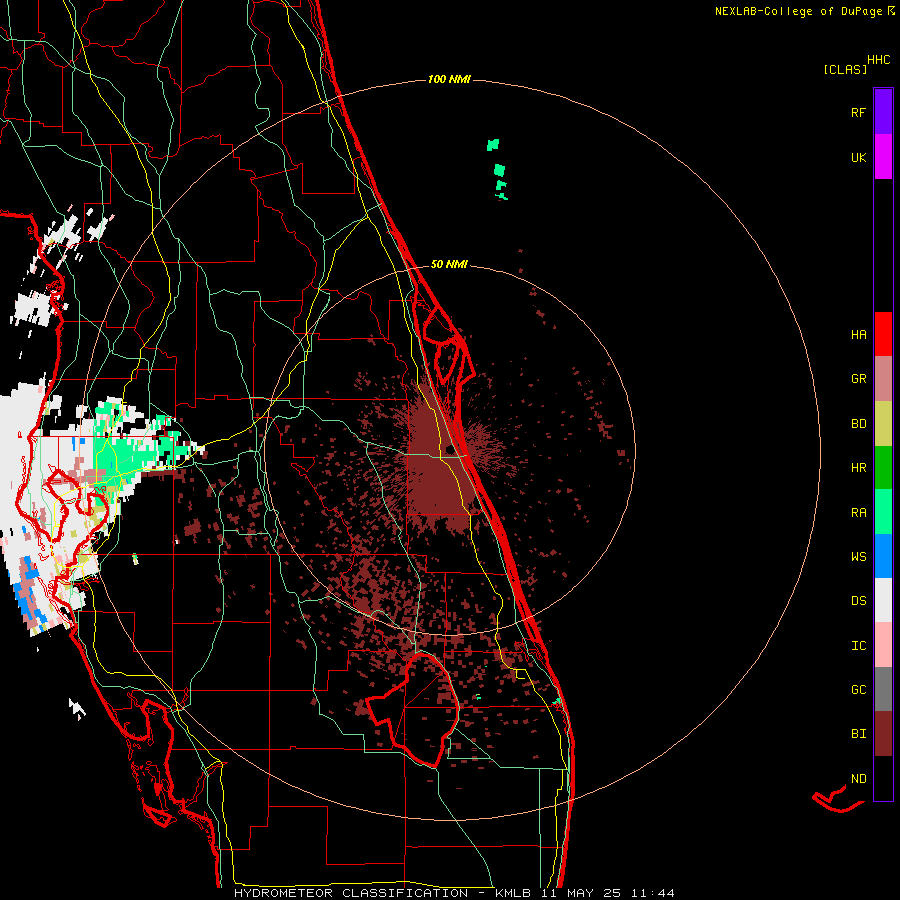Viewport: 900px width, 900px height.
Task: Click the WS blue legend swatch
Action: [x=883, y=556]
